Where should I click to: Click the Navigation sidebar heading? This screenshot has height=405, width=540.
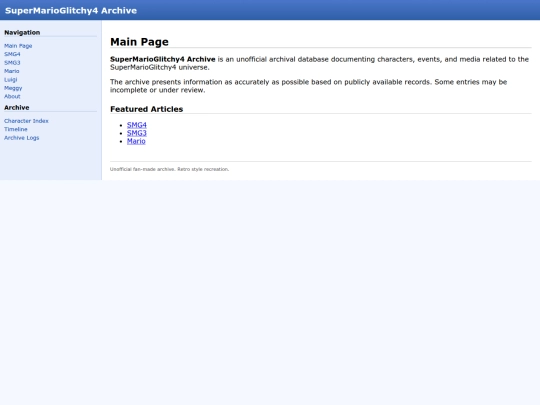tap(22, 32)
